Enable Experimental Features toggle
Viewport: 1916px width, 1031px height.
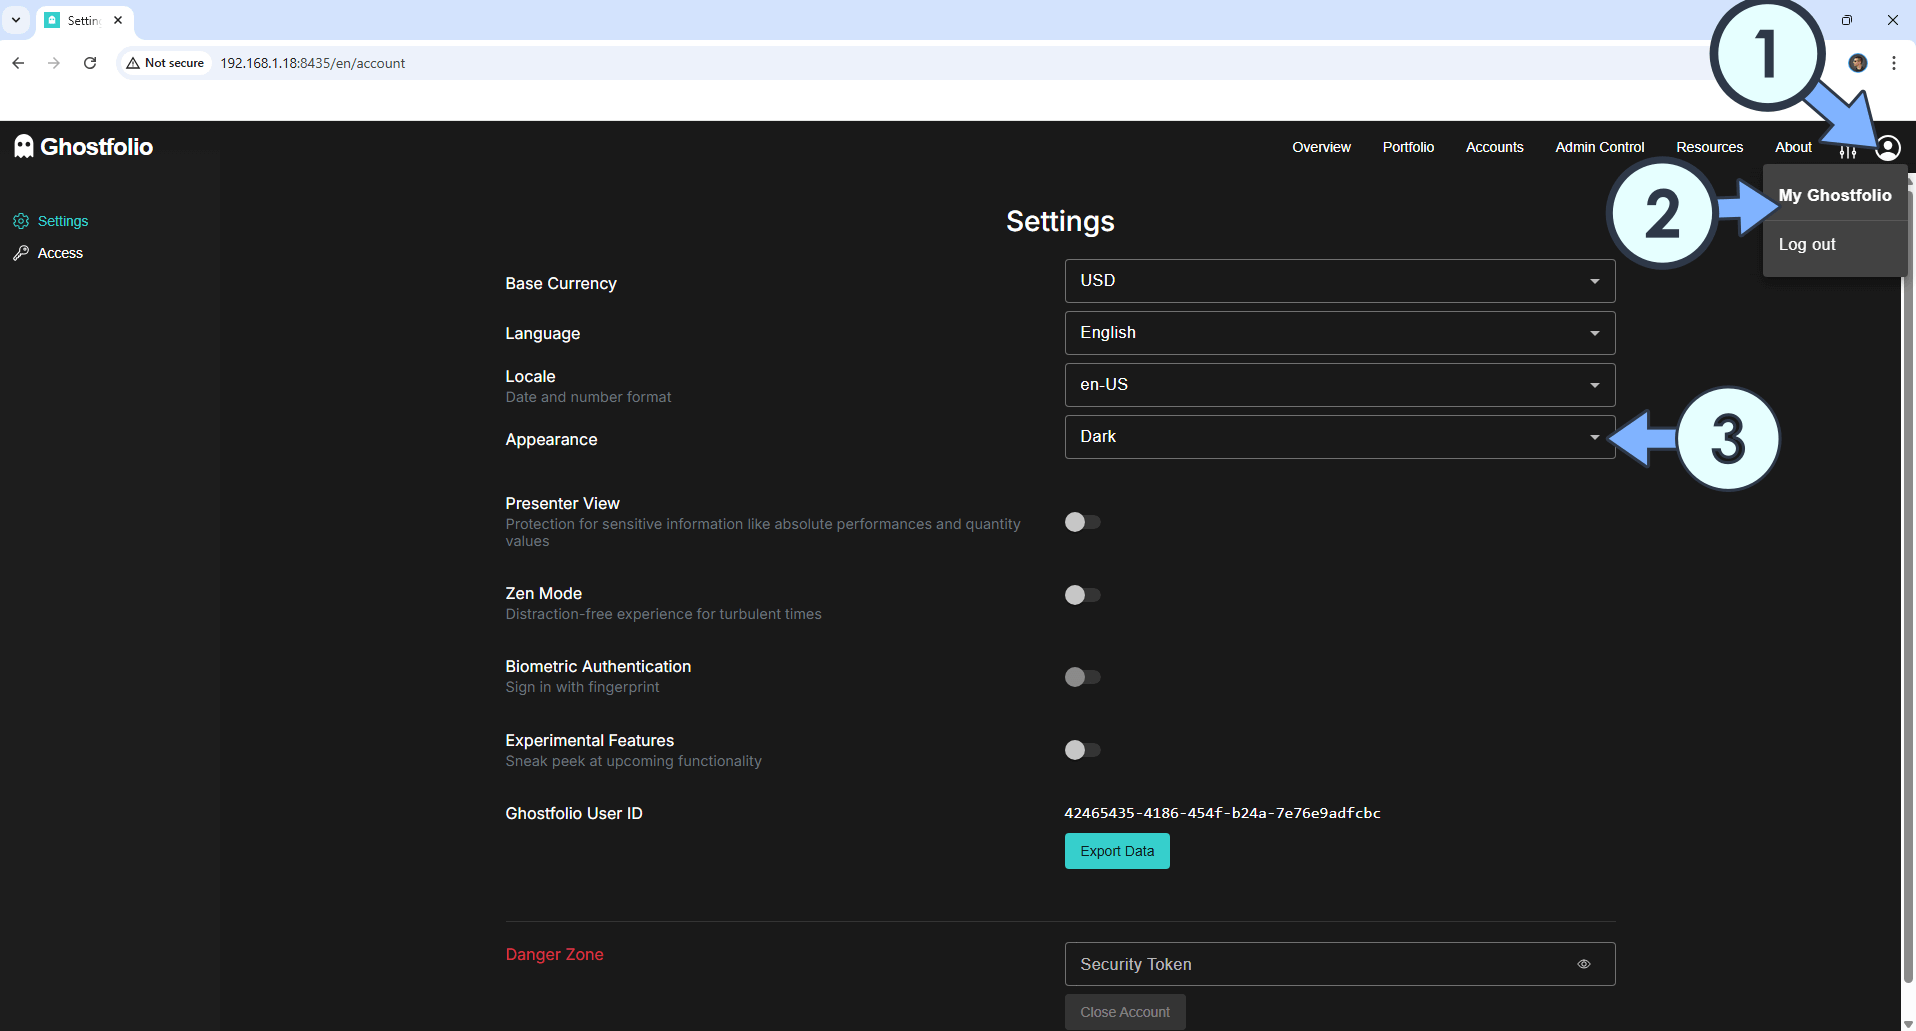(1082, 750)
